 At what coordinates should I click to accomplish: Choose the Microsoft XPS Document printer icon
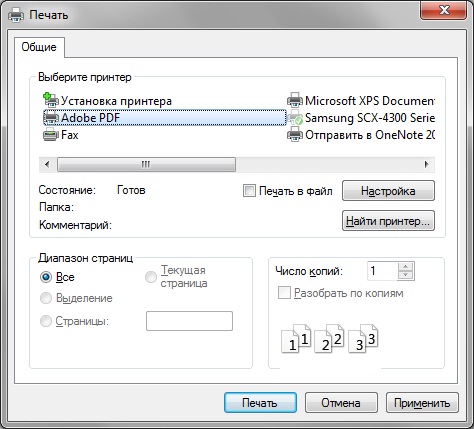point(295,100)
